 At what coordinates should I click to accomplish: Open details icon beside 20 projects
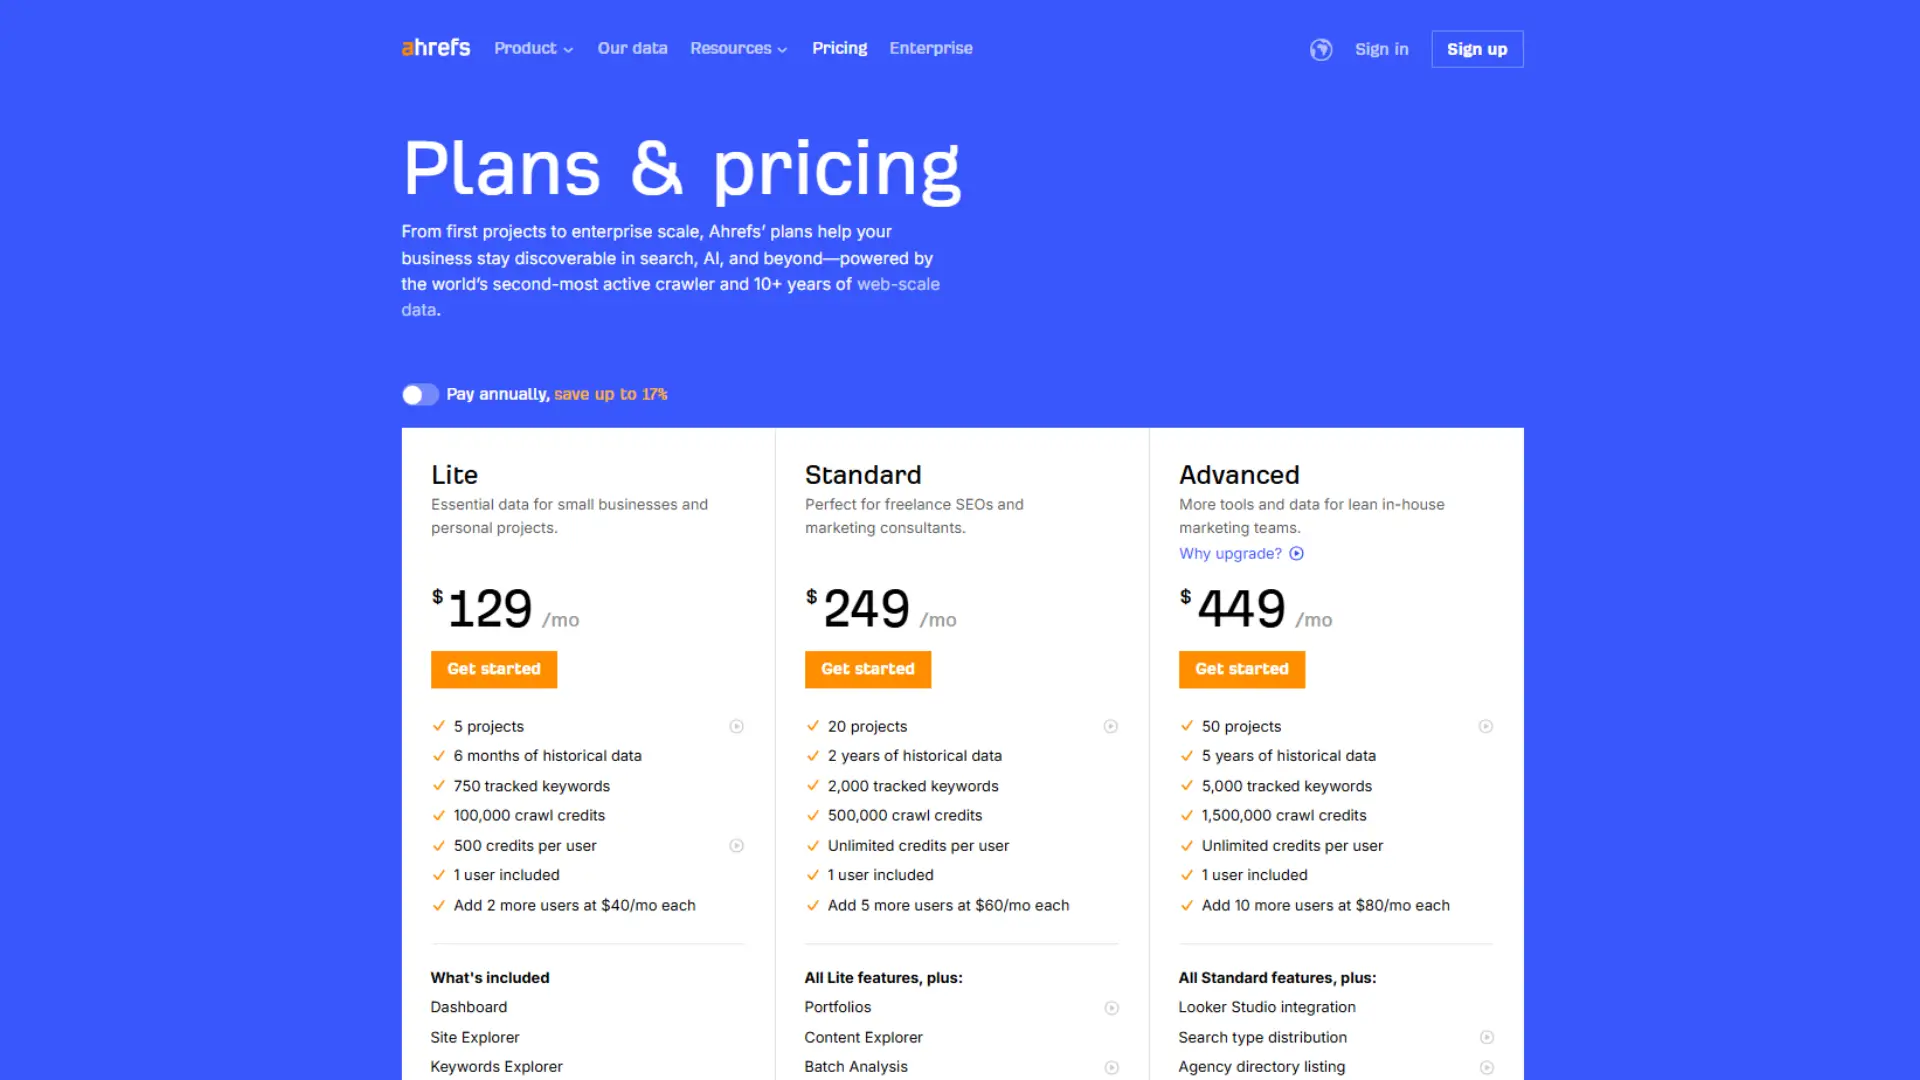coord(1111,726)
